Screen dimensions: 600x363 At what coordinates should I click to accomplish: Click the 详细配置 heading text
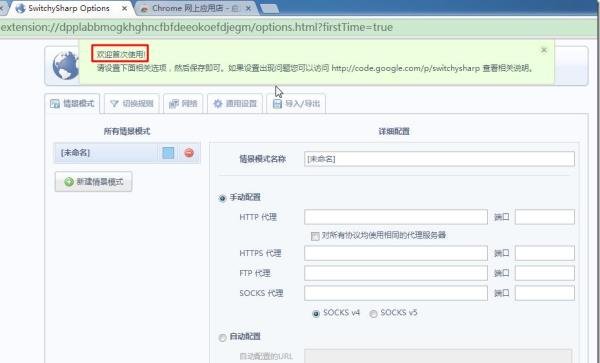(394, 131)
